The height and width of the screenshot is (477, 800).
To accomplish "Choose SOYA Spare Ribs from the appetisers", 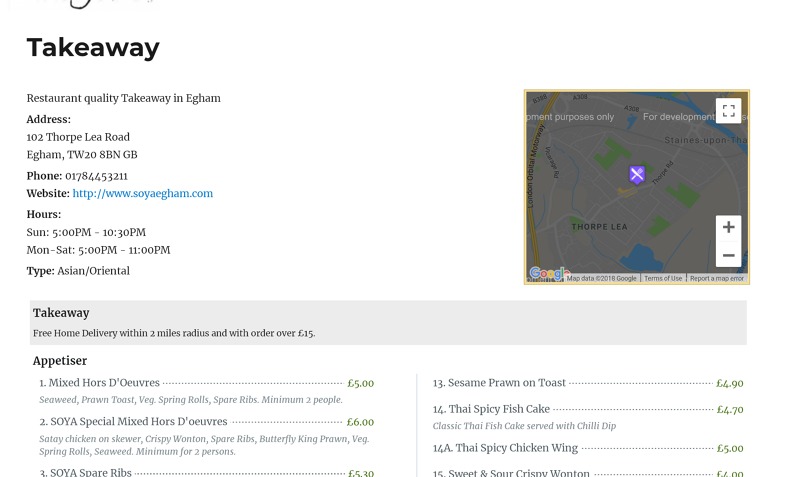I will 90,472.
